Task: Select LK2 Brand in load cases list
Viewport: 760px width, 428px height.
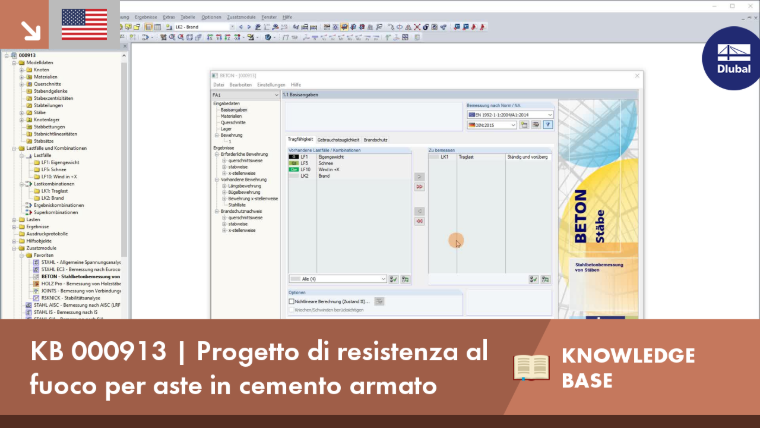Action: 349,176
